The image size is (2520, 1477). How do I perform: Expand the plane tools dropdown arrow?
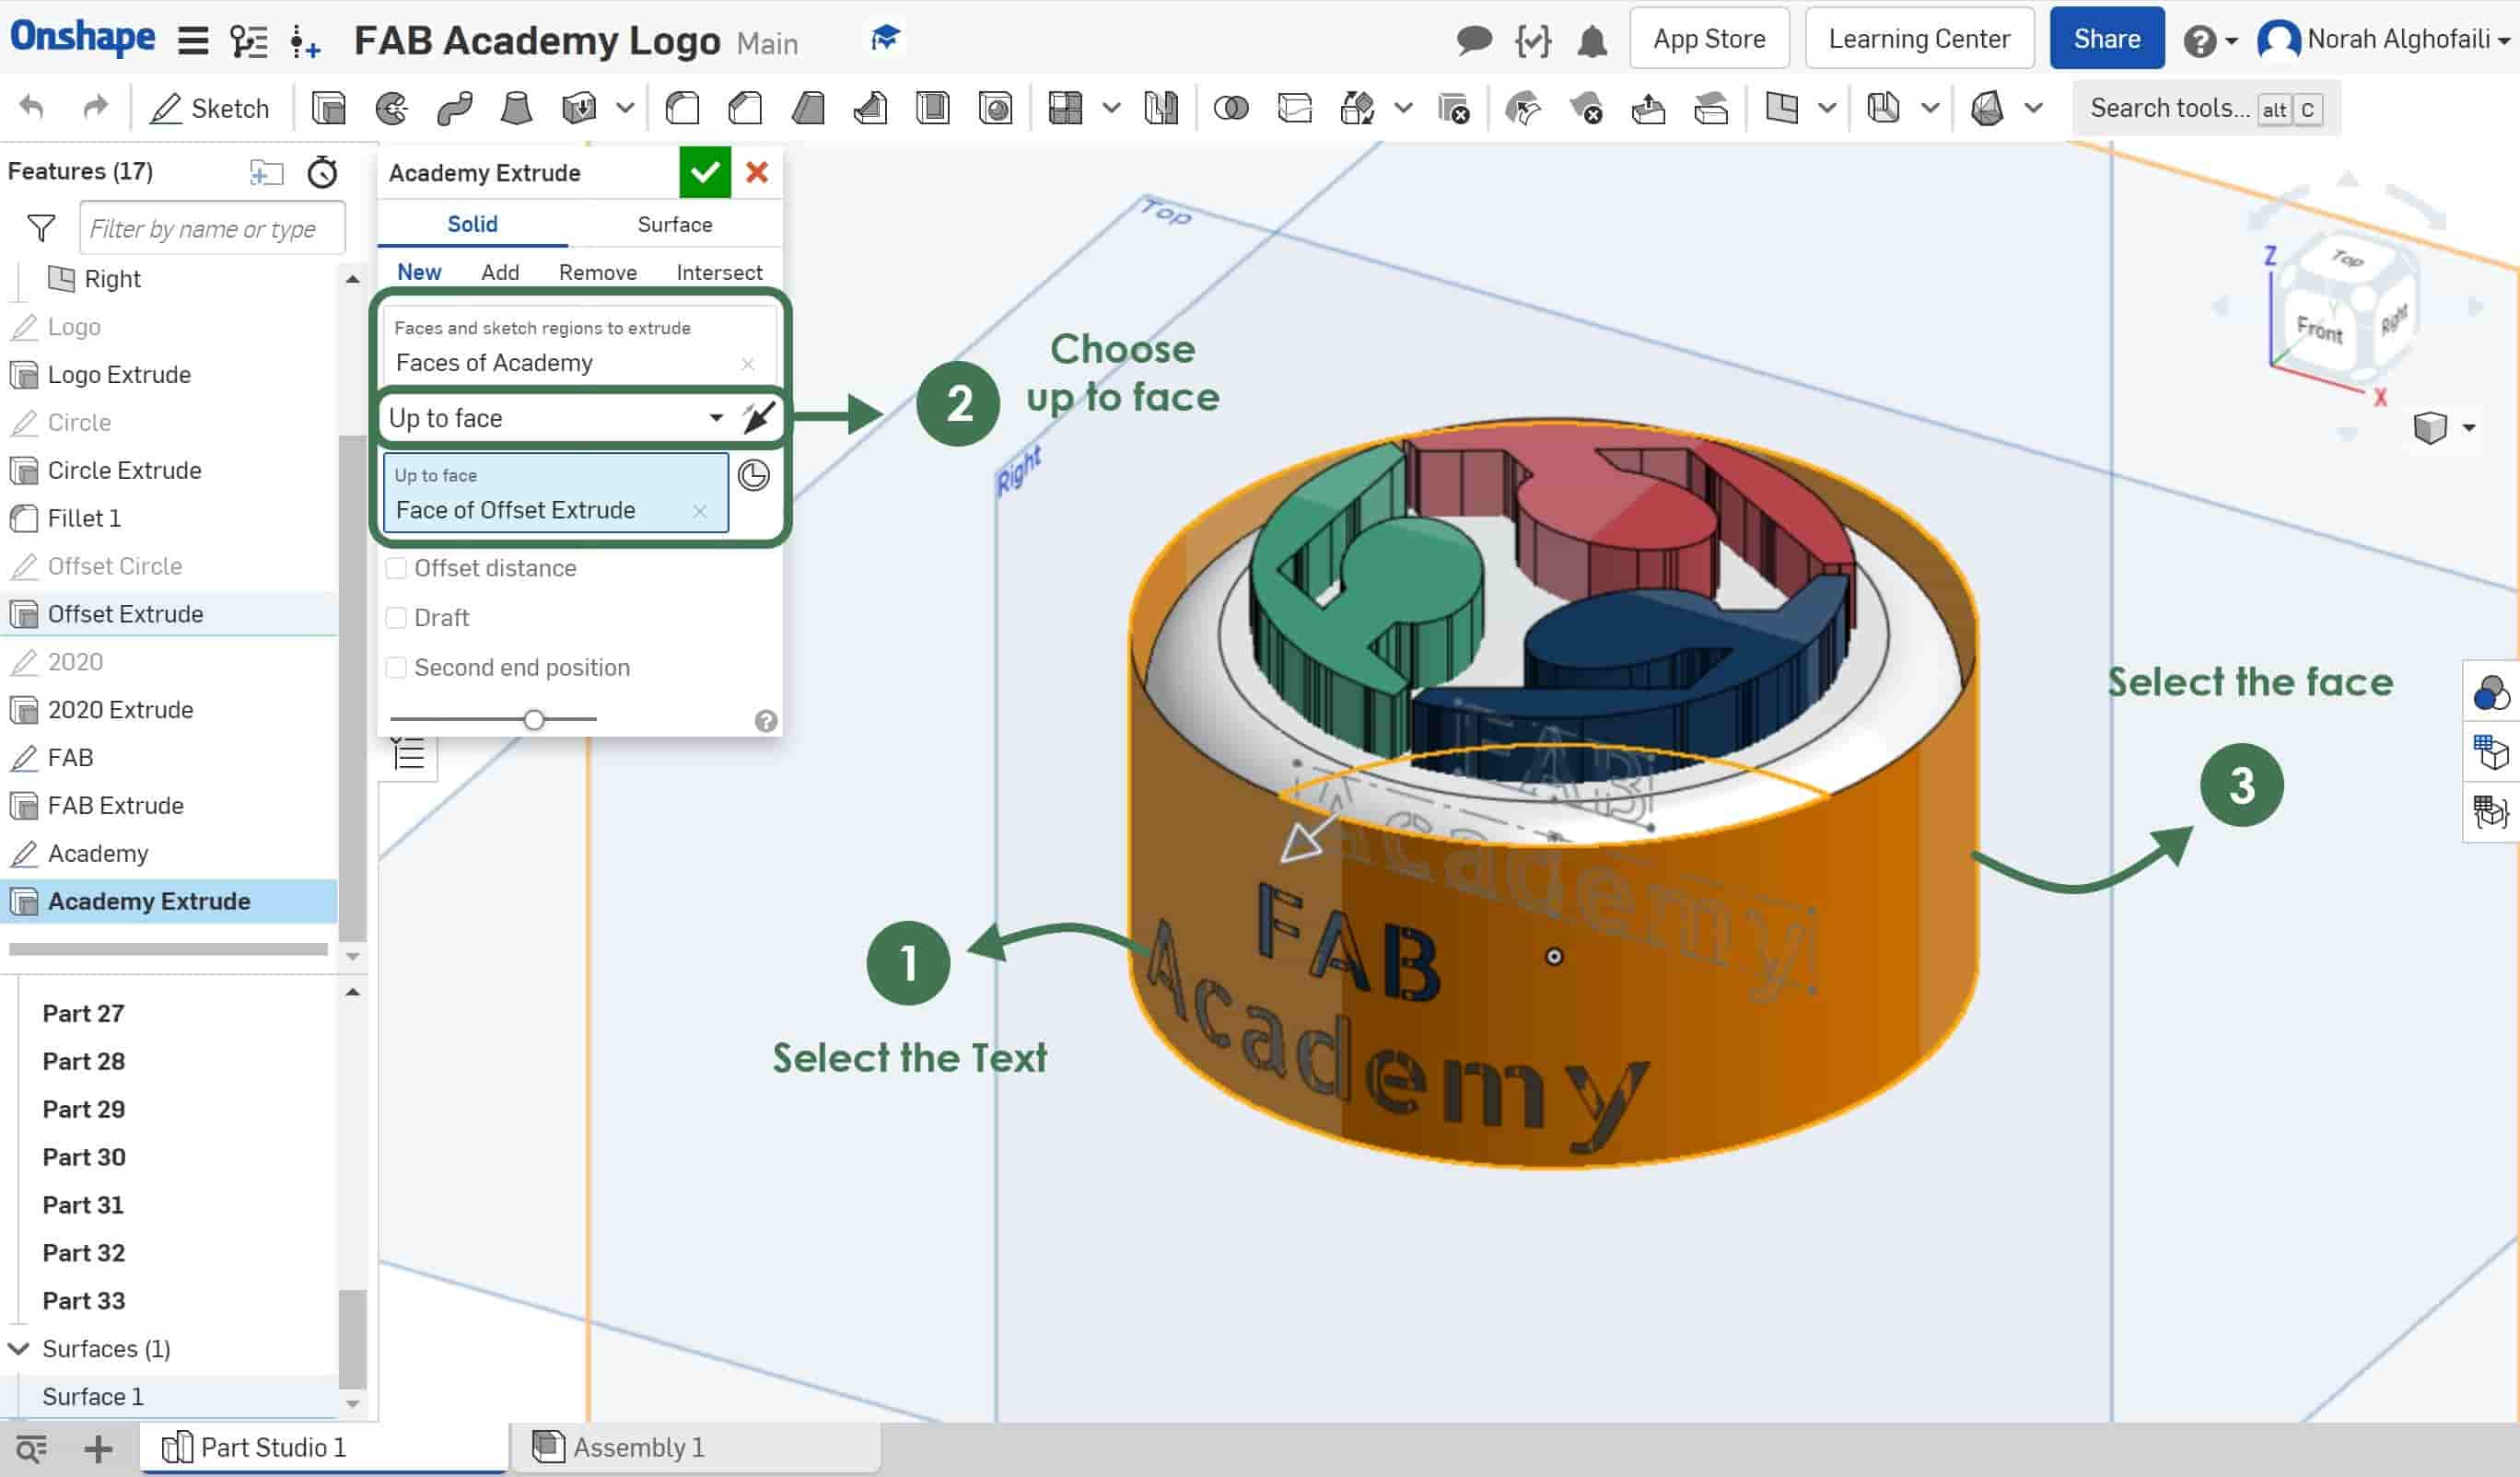click(1827, 107)
